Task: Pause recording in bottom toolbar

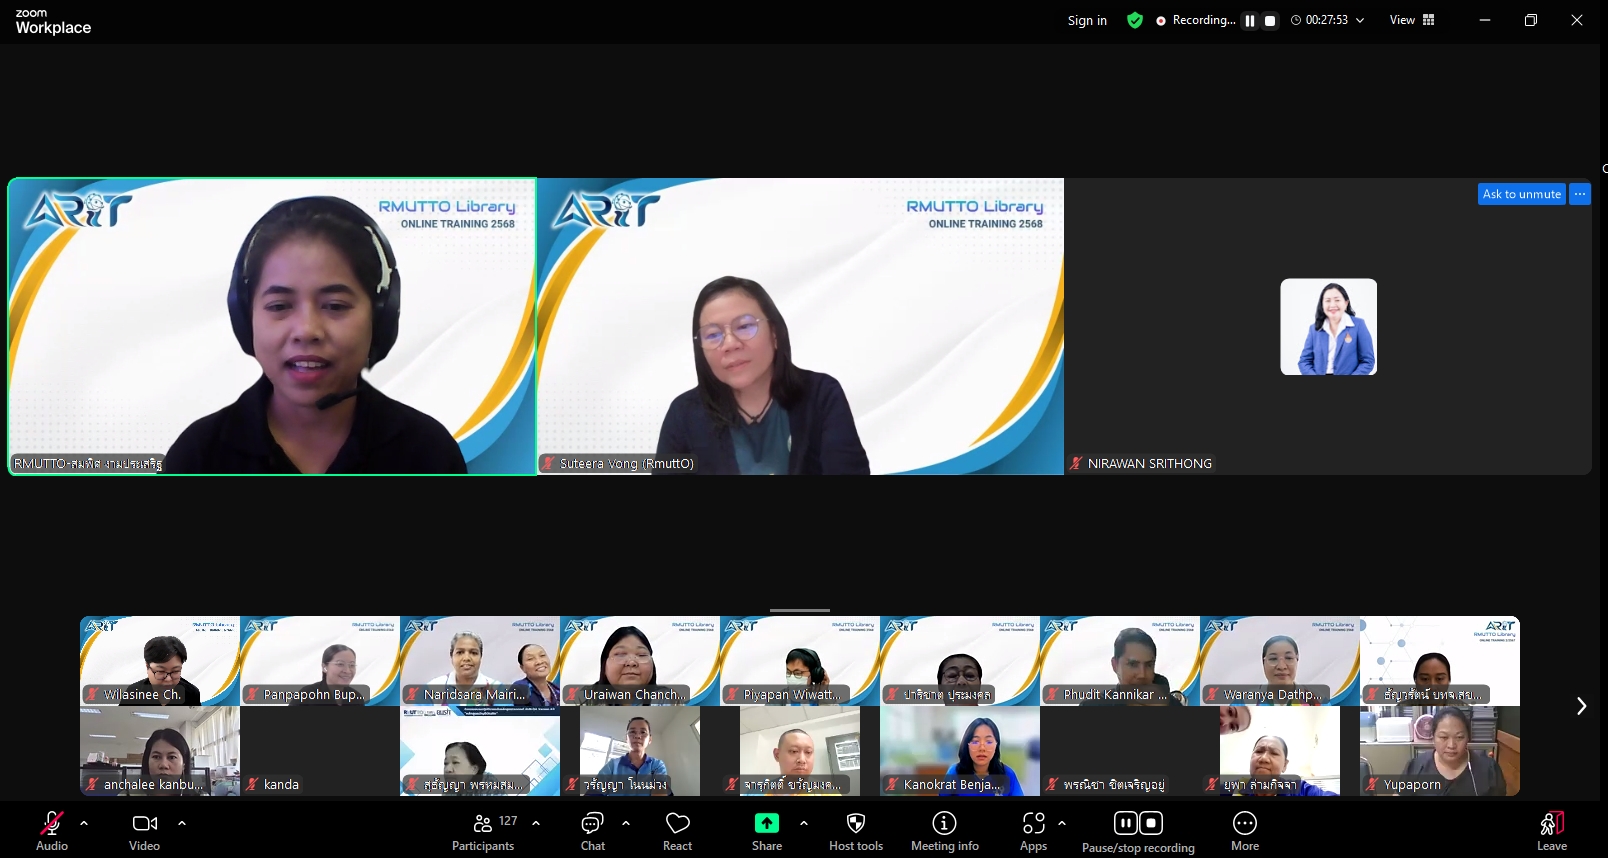Action: 1126,823
